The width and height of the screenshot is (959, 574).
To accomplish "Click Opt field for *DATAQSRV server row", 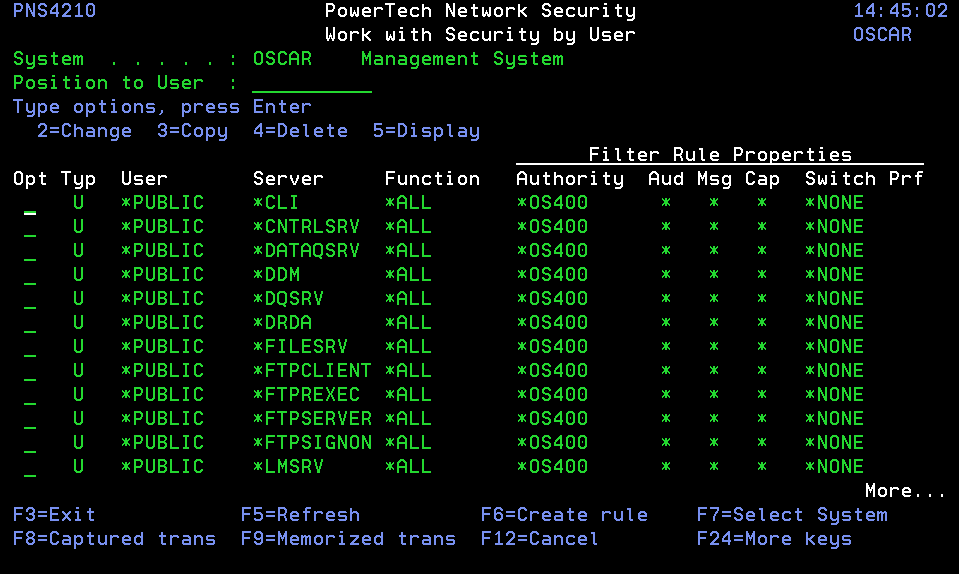I will pos(30,252).
